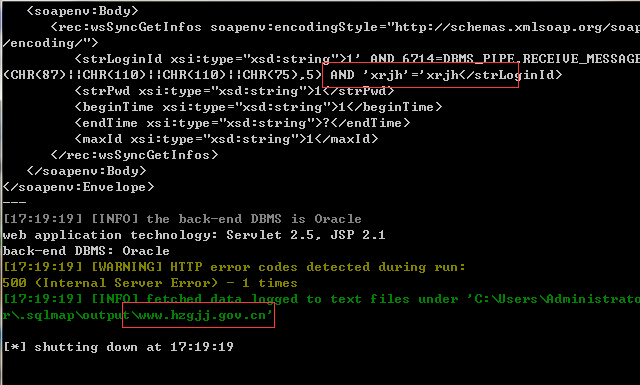This screenshot has height=385, width=640.
Task: Click the back-end DBMS: Oracle line
Action: pyautogui.click(x=86, y=251)
